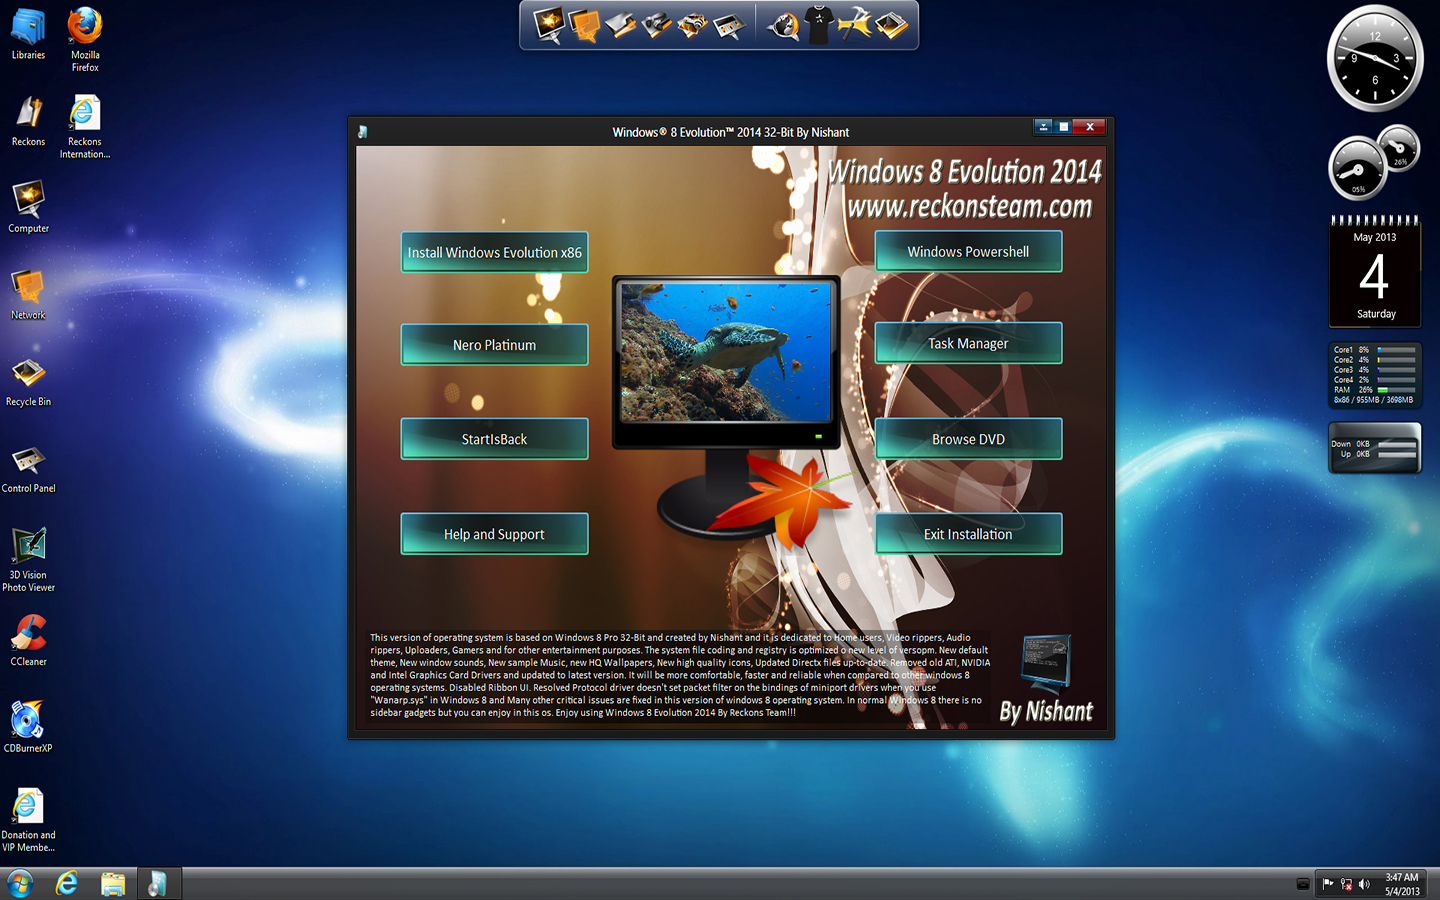Click the StartIsBack button
Screen dimensions: 1440x900
(494, 439)
